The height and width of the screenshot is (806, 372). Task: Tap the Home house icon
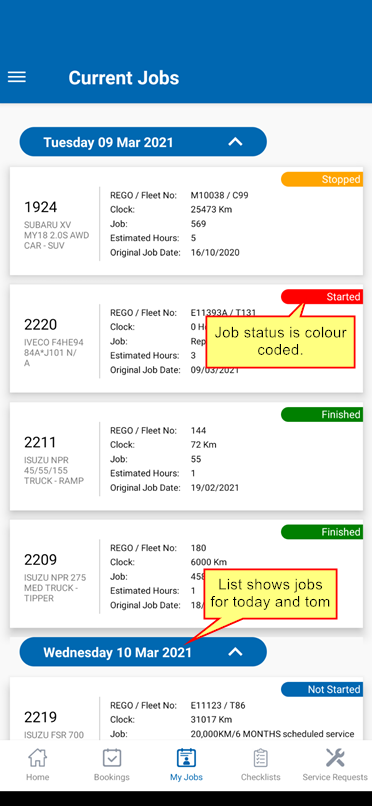pyautogui.click(x=38, y=758)
